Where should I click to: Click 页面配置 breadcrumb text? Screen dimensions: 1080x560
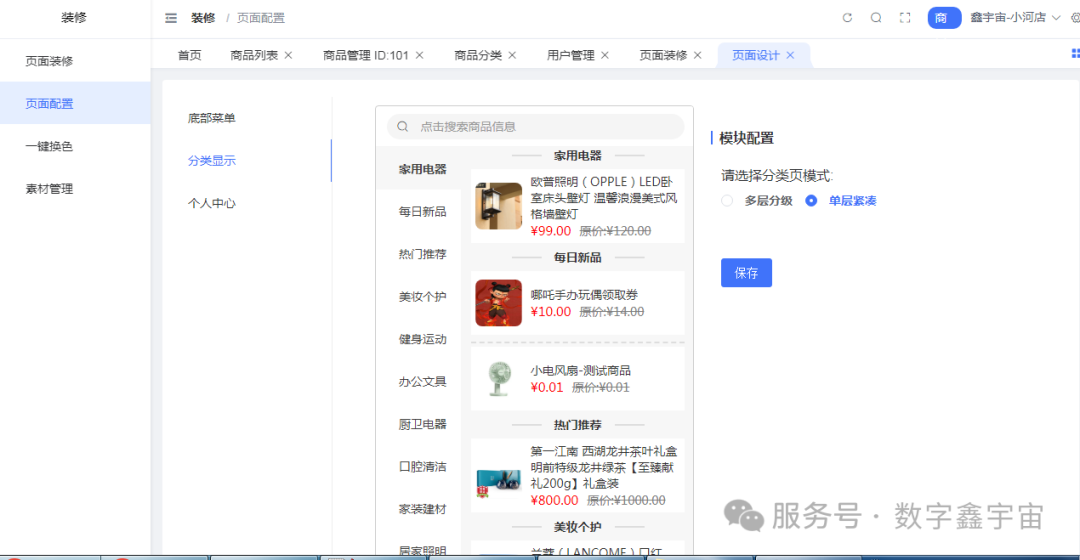[261, 18]
